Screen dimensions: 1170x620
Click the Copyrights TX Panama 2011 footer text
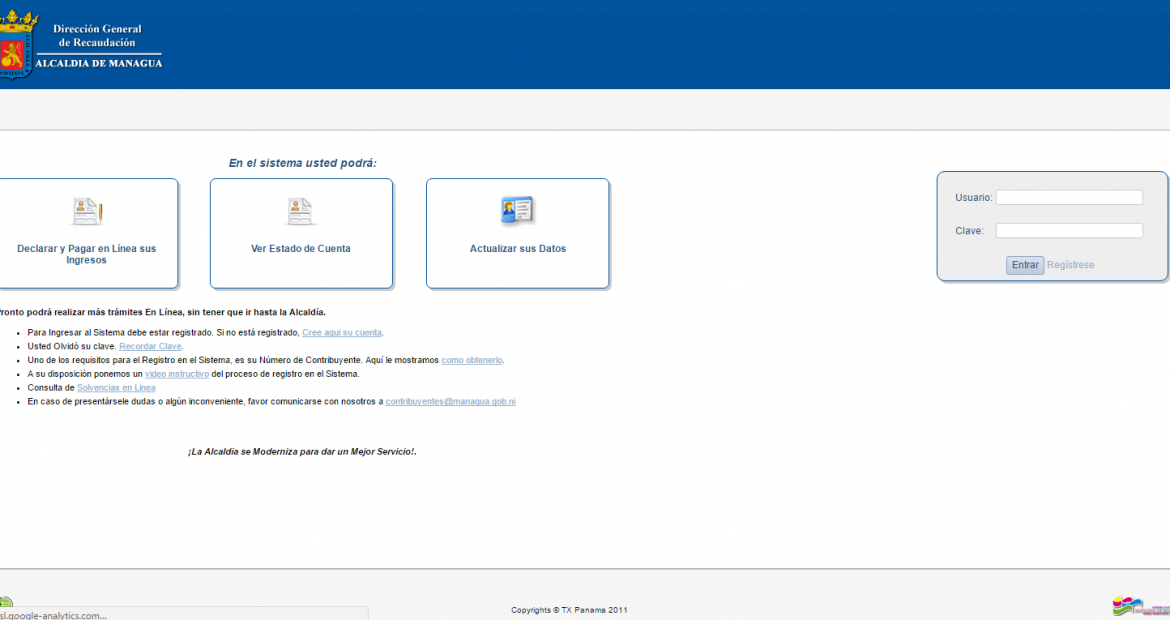[x=569, y=610]
